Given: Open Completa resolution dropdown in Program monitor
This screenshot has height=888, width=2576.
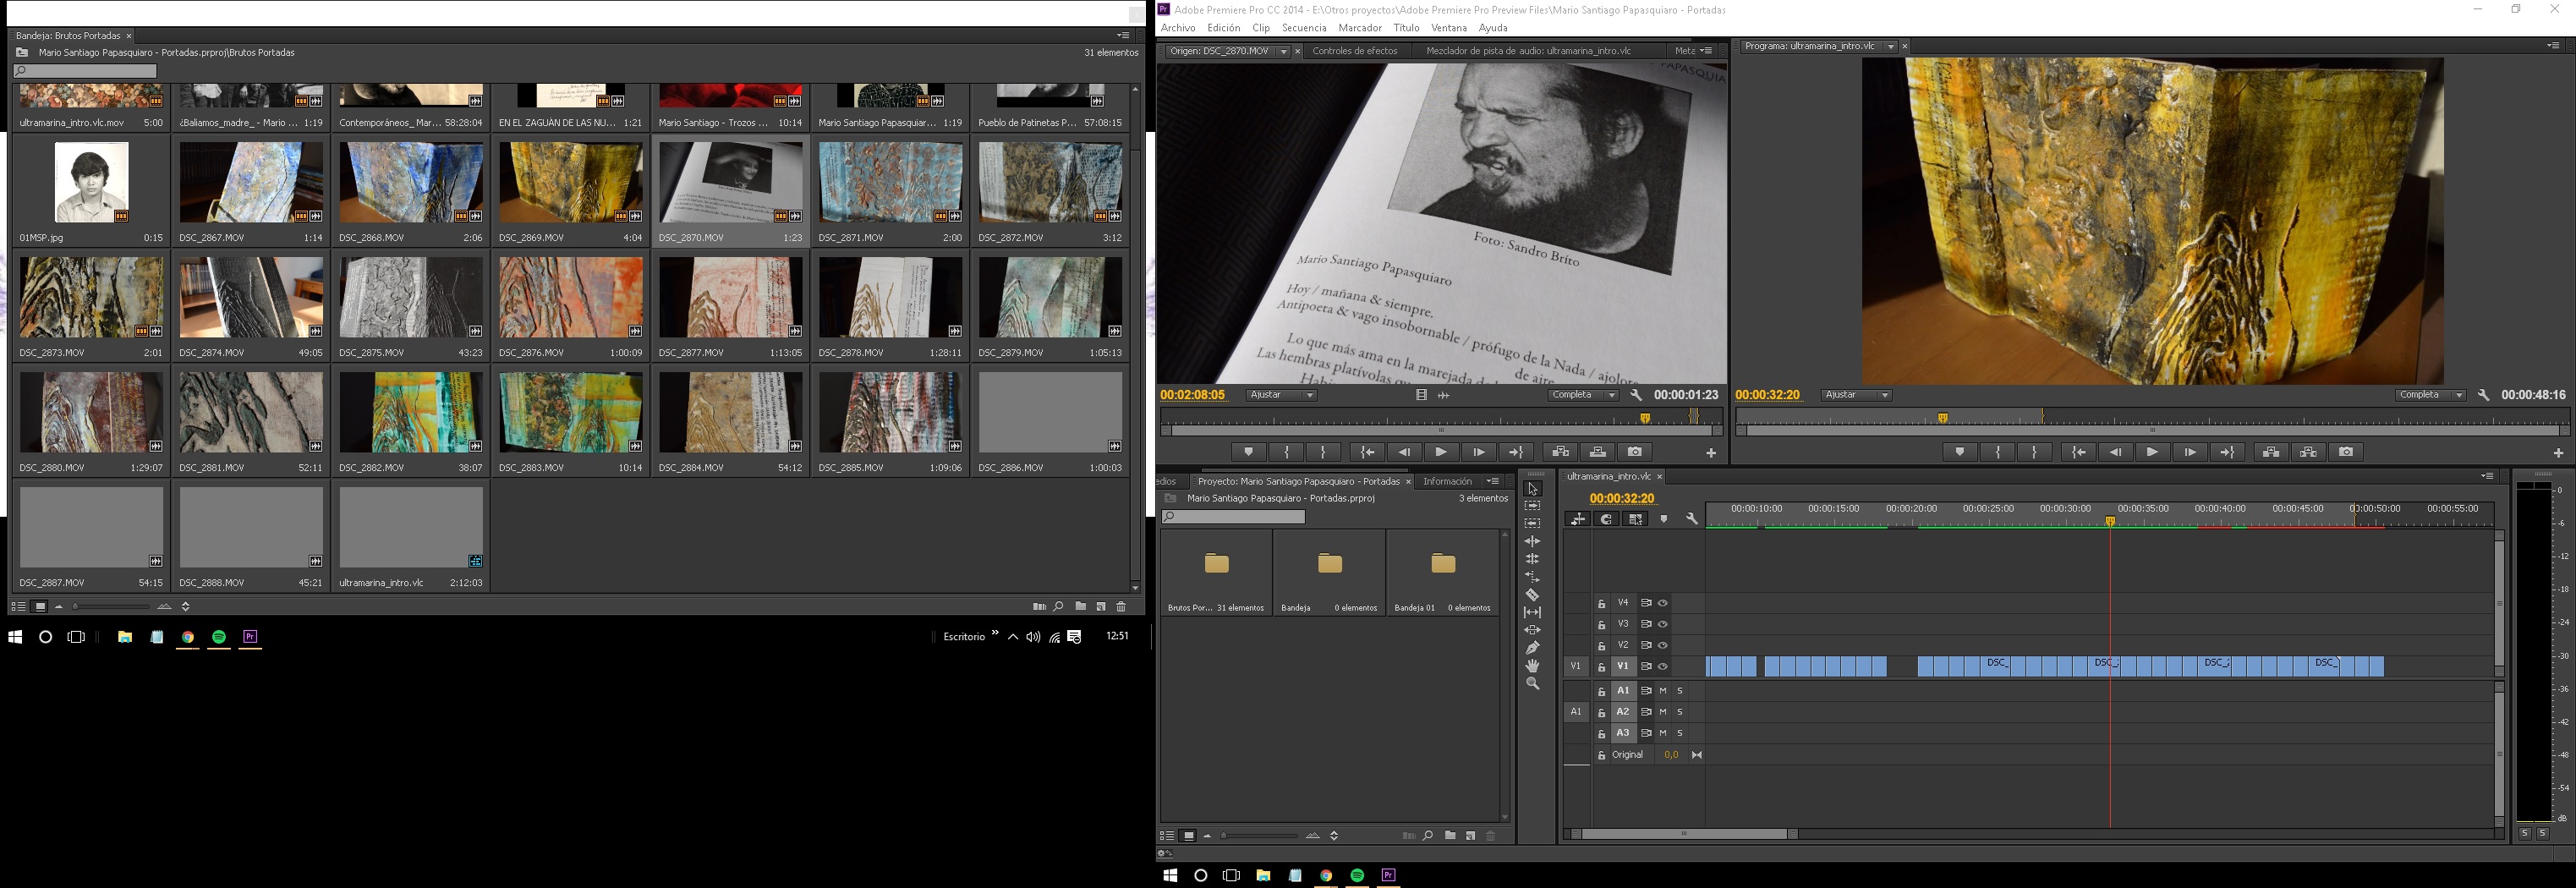Looking at the screenshot, I should (x=2430, y=395).
